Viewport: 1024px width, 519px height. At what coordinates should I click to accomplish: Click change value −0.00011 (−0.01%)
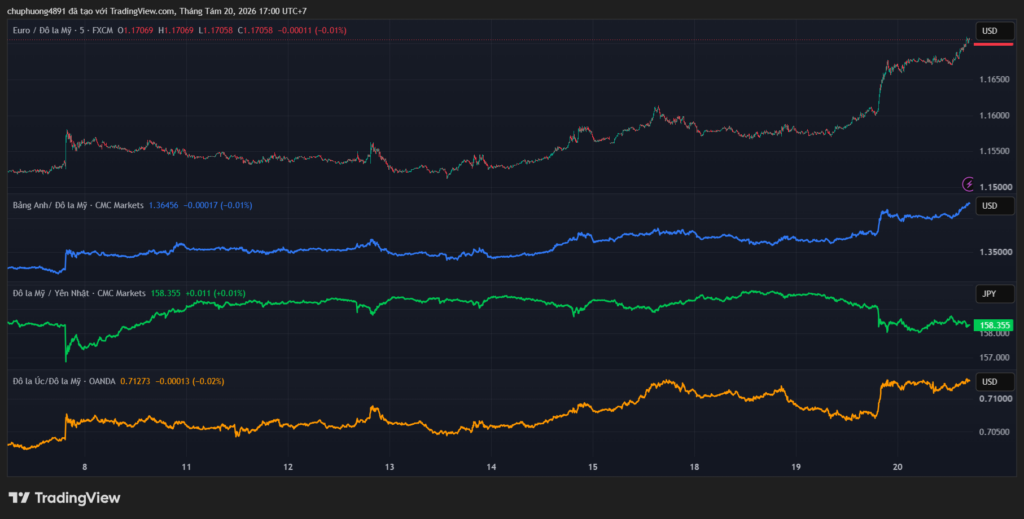point(312,30)
